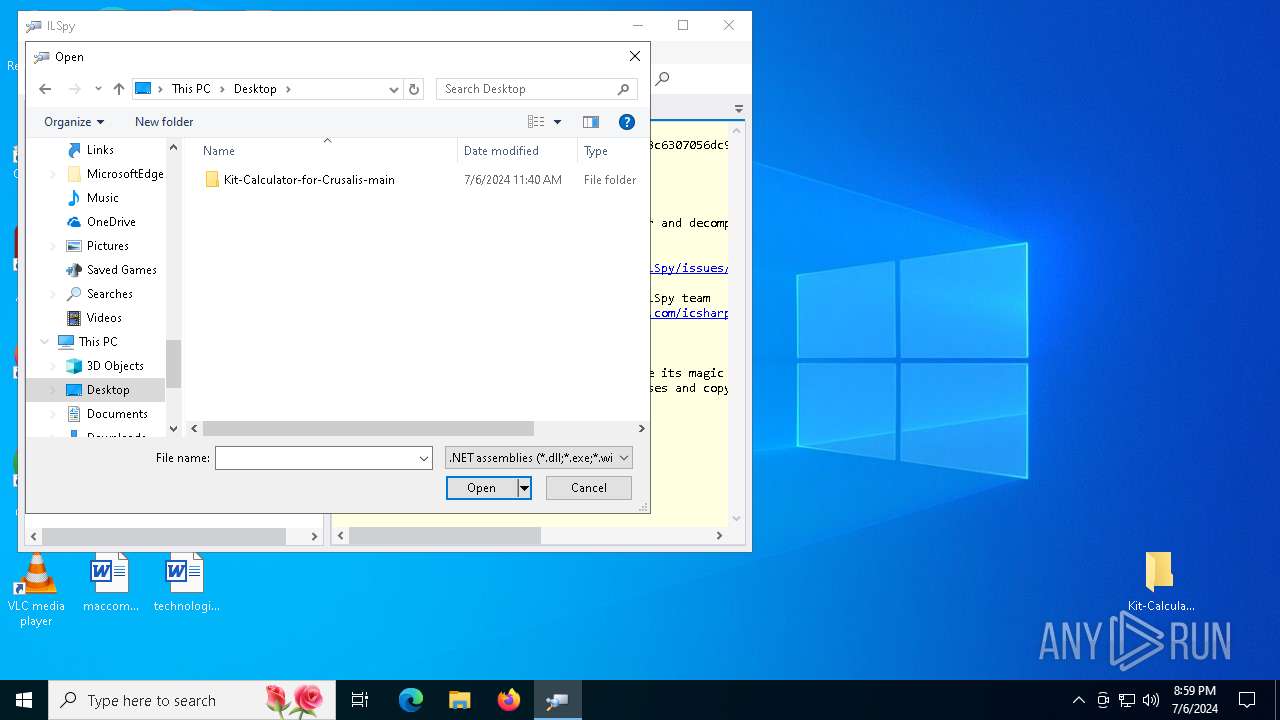Open the Open button's split arrow
This screenshot has width=1280, height=720.
[x=524, y=488]
